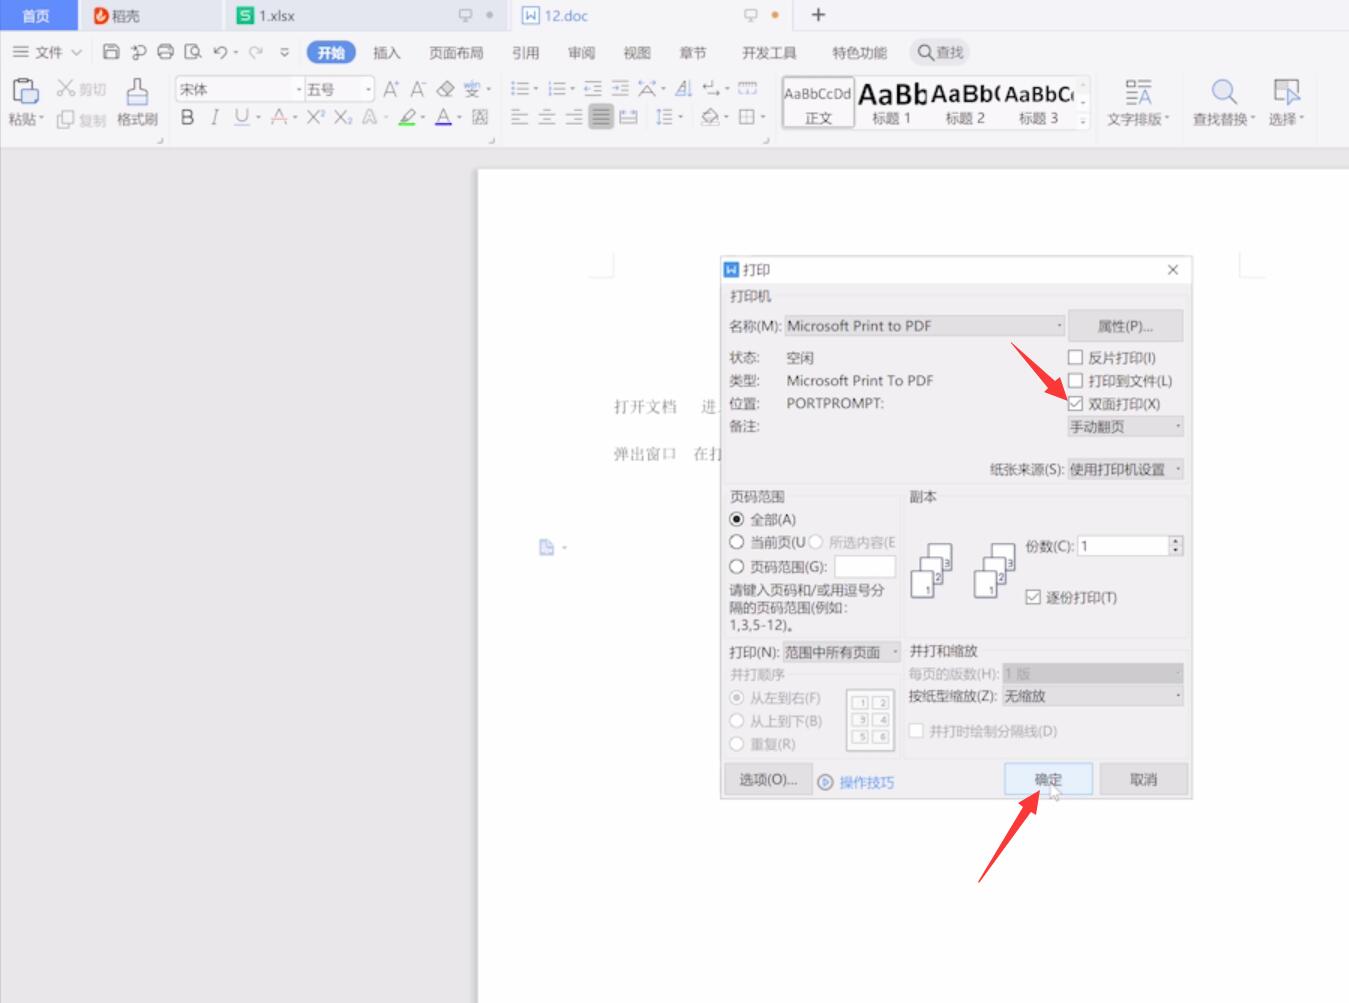
Task: Uncheck the 双面打印 checkbox
Action: (x=1076, y=404)
